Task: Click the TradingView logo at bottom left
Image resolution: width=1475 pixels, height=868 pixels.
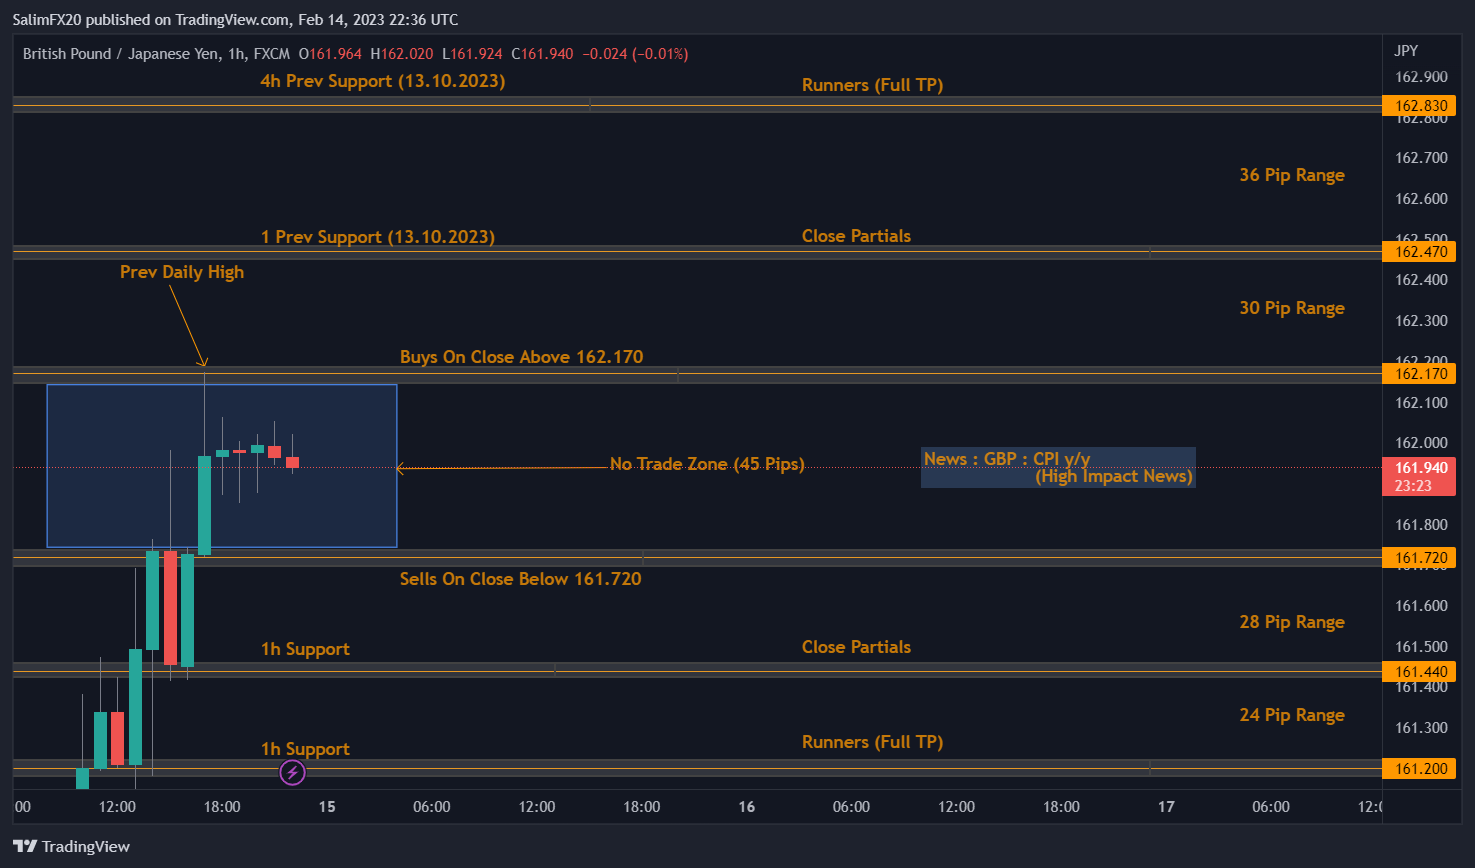Action: pos(72,846)
